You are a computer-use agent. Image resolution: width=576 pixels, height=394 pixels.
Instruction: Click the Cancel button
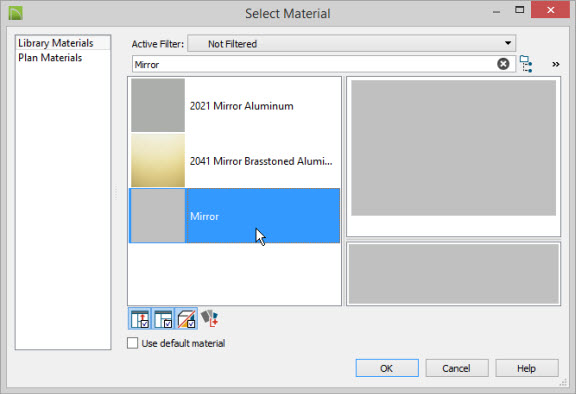pyautogui.click(x=457, y=368)
